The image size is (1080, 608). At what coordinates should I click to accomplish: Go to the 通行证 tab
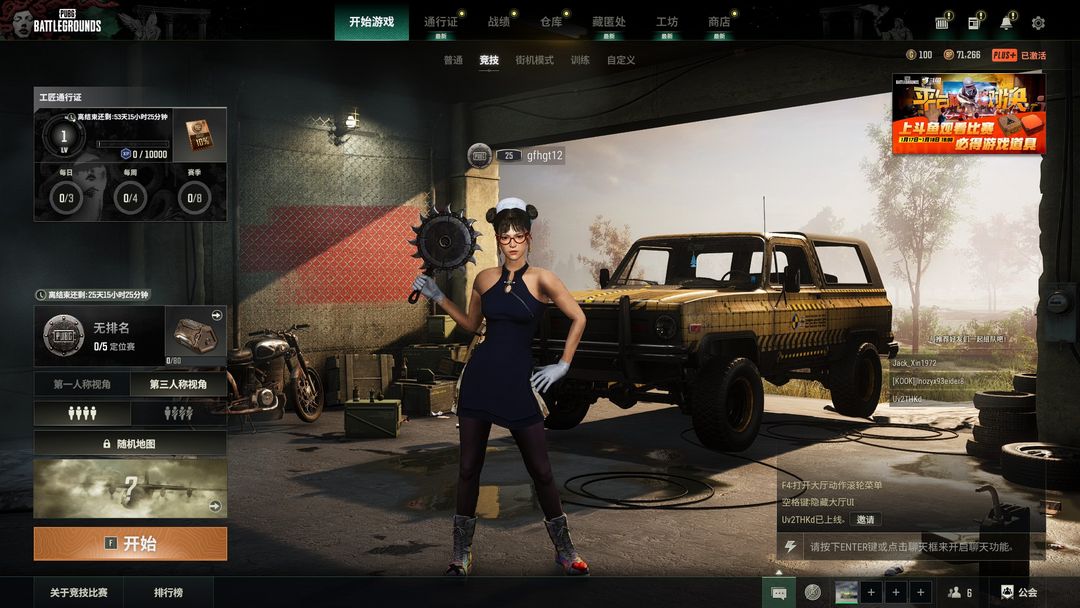pyautogui.click(x=441, y=22)
